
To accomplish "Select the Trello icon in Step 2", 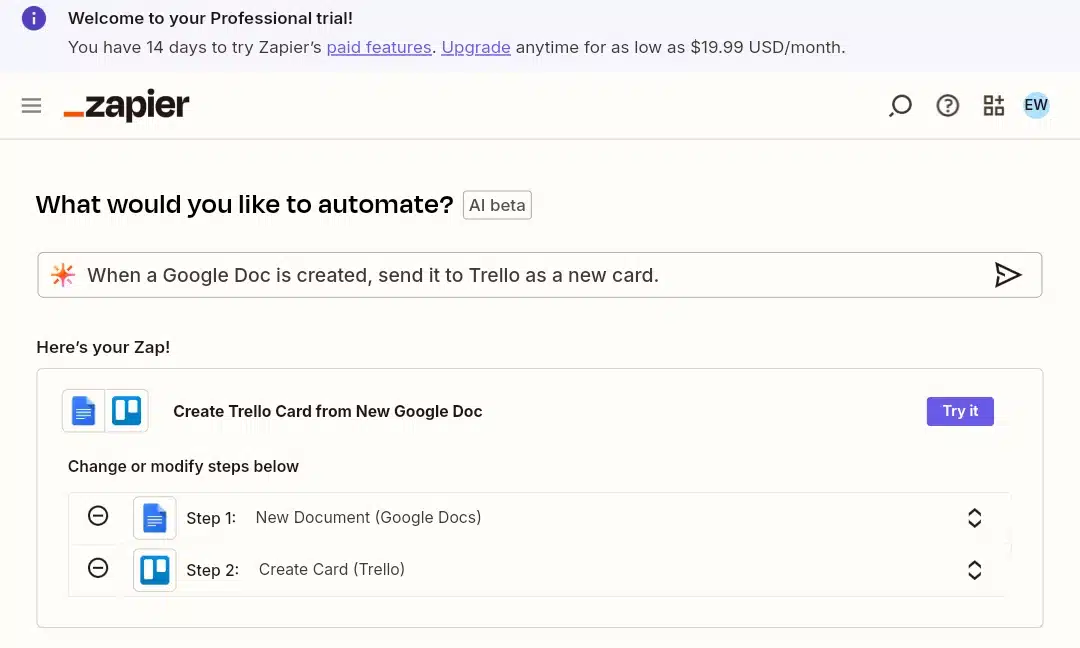I will [154, 570].
